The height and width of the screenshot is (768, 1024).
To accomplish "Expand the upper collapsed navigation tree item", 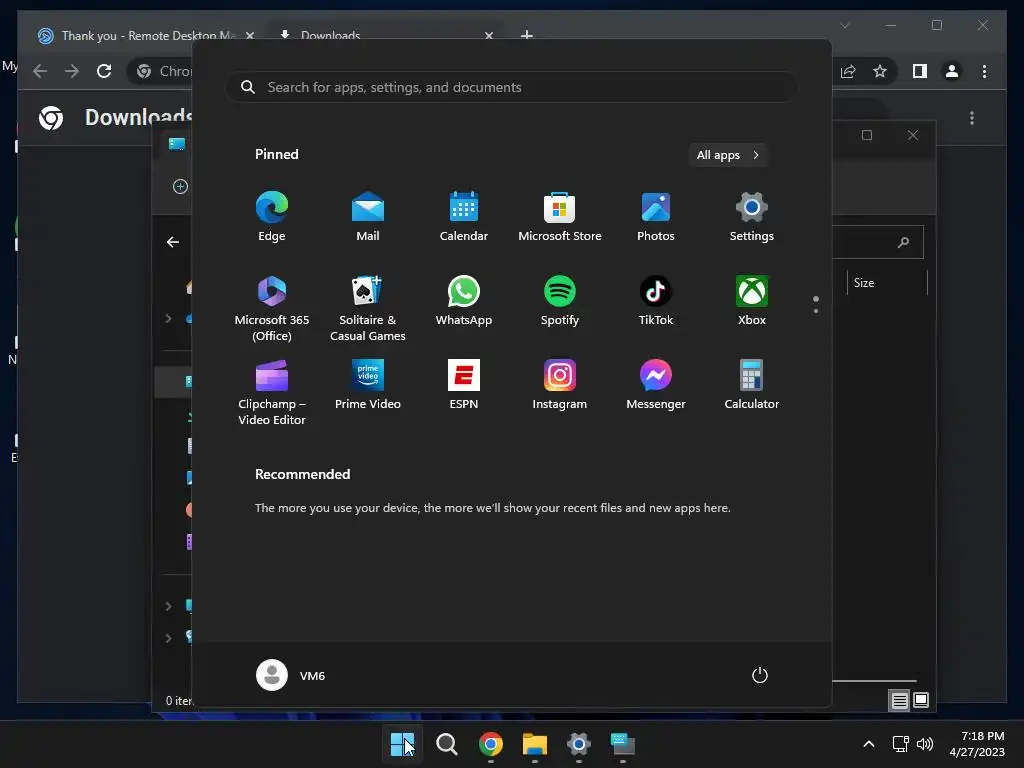I will 168,319.
